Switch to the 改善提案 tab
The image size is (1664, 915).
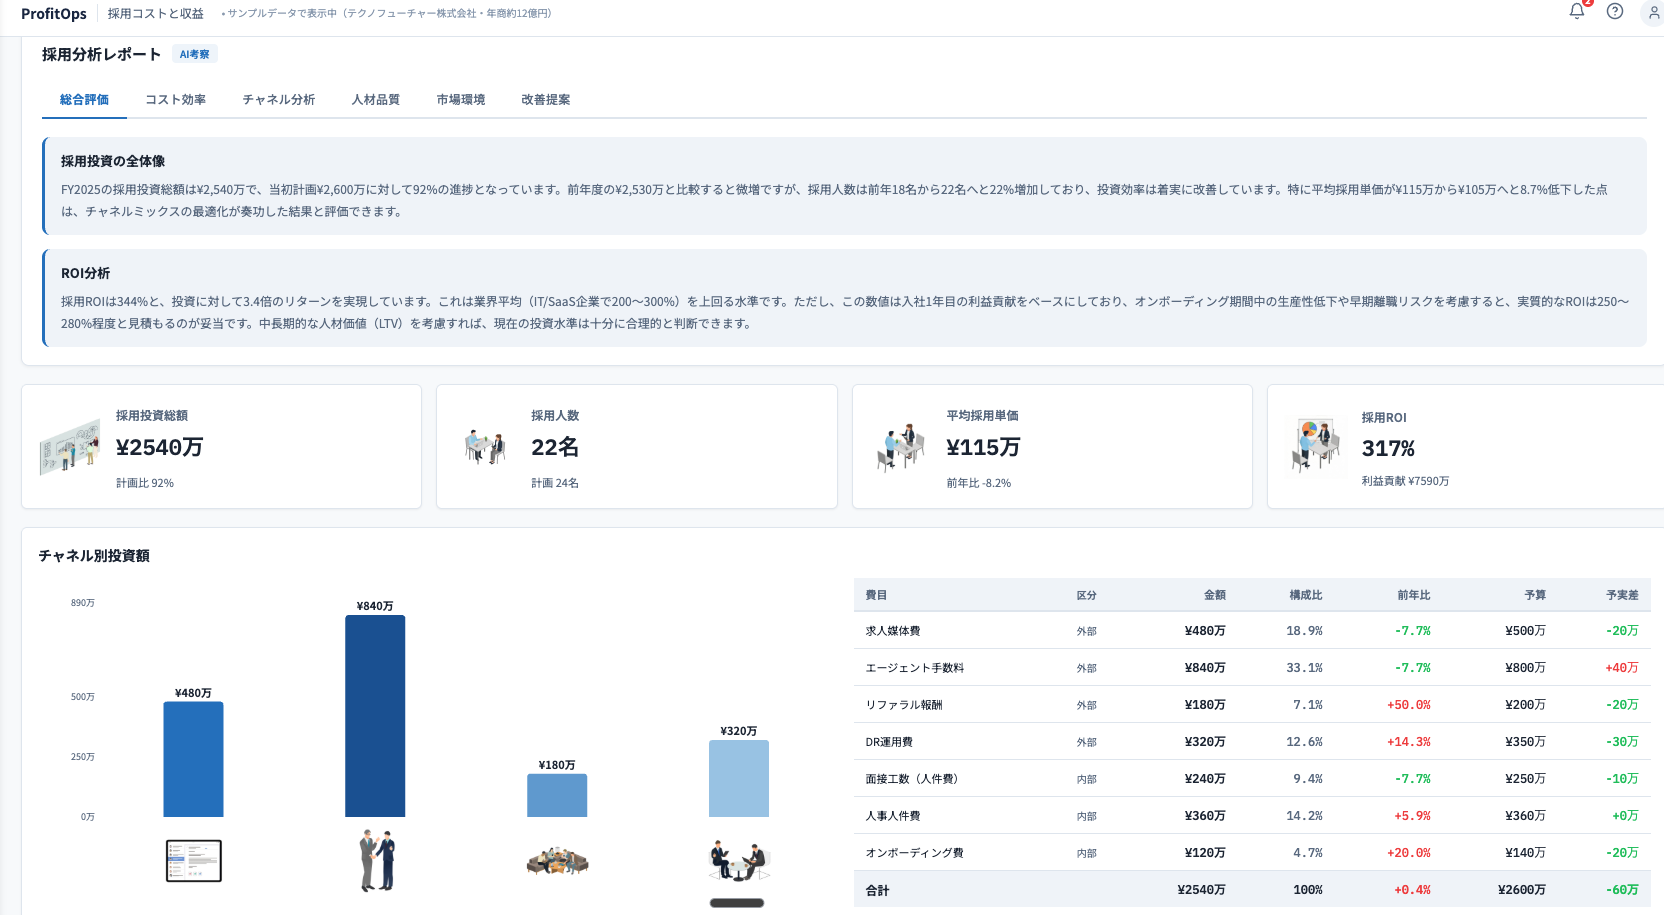click(545, 99)
